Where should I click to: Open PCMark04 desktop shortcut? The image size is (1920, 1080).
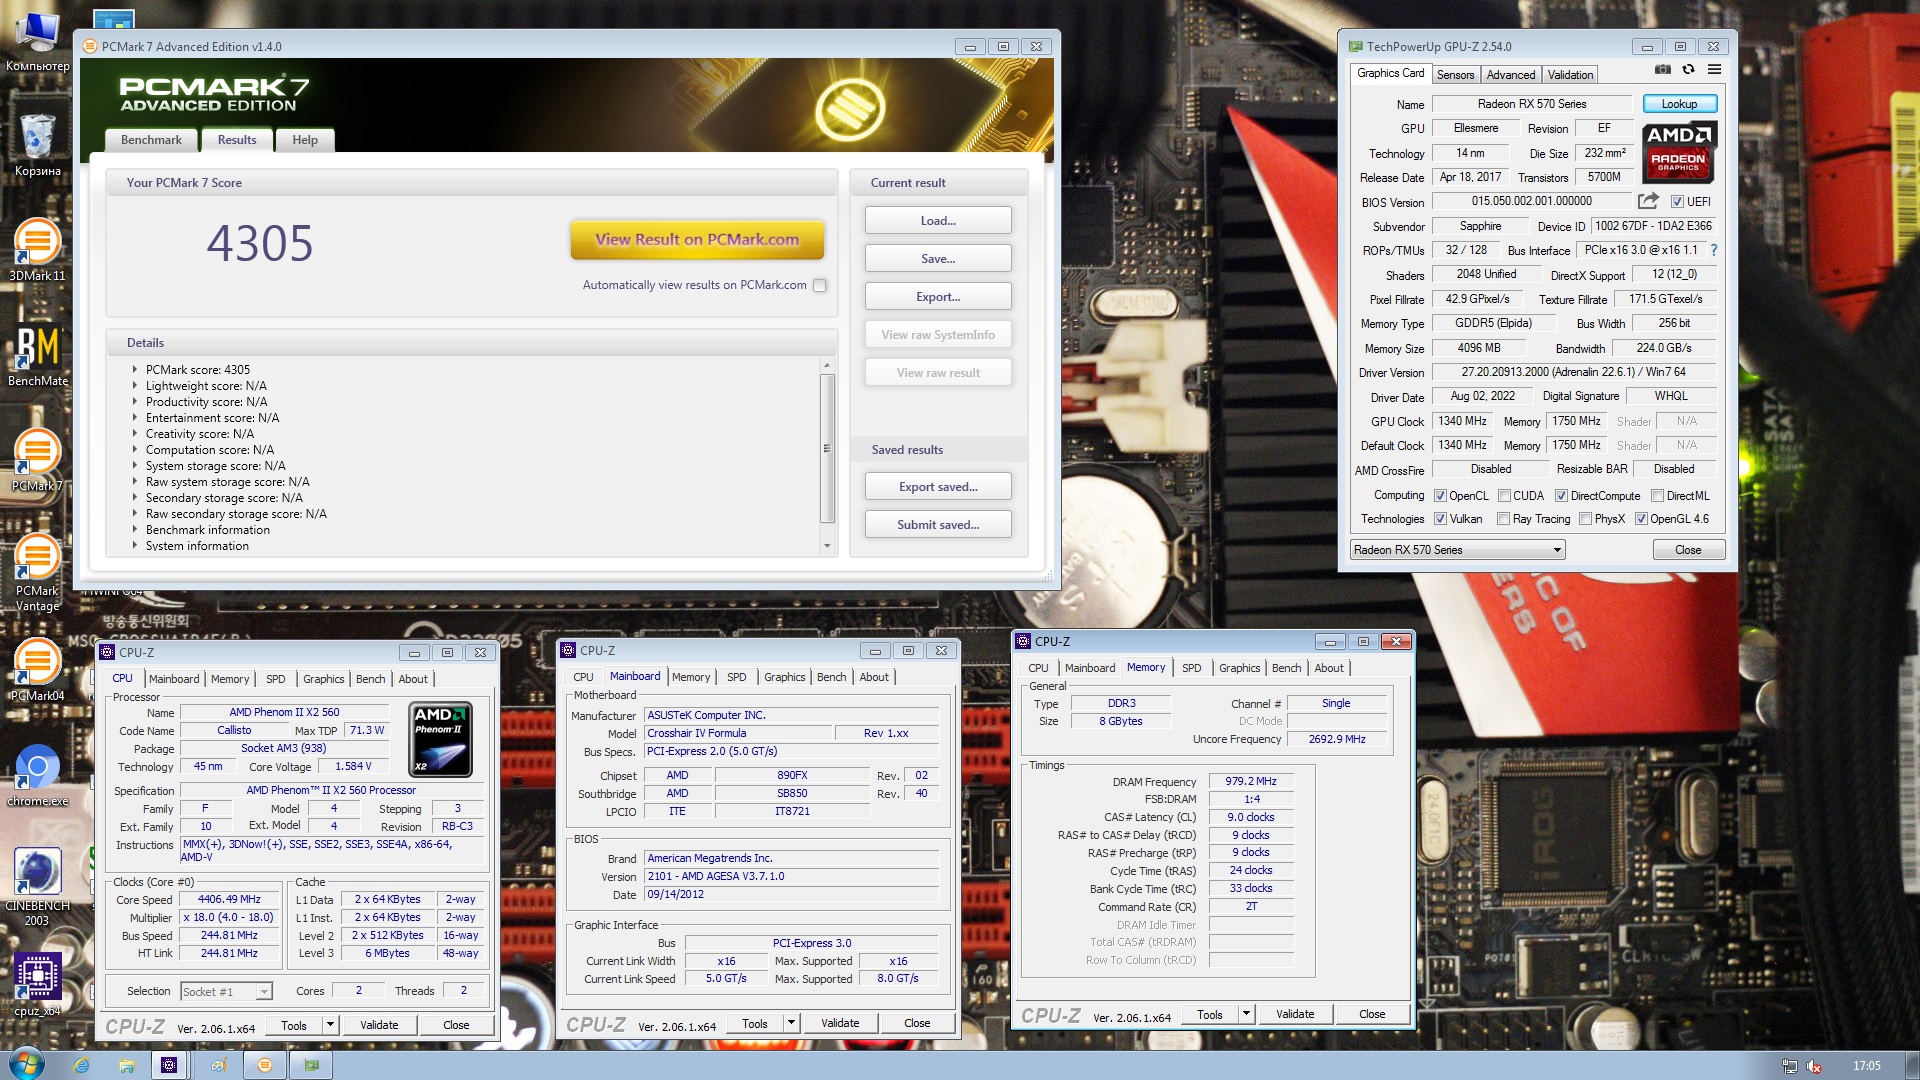coord(37,671)
